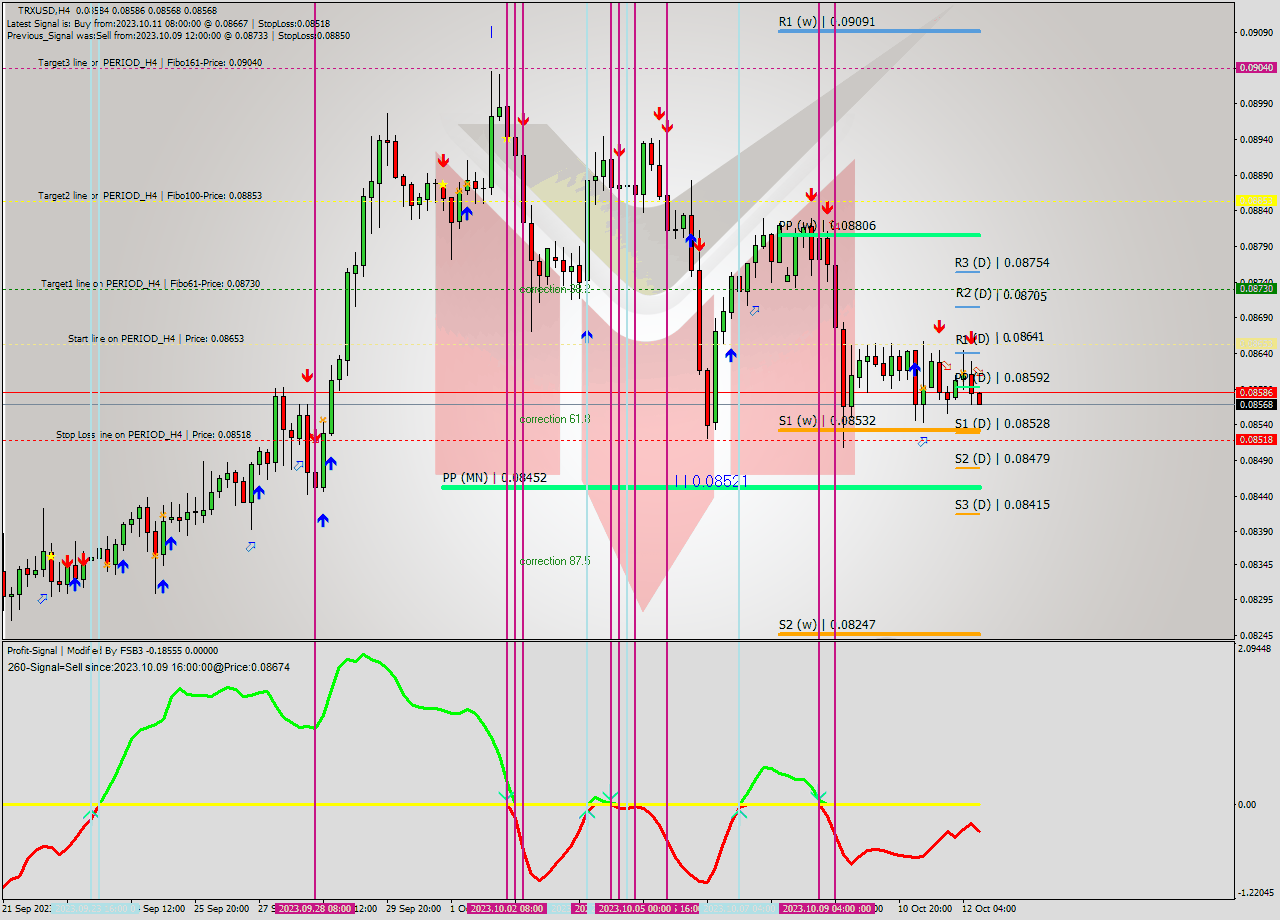Viewport: 1280px width, 920px height.
Task: Select the R2 (D) 0.08705 daily label
Action: point(1002,295)
